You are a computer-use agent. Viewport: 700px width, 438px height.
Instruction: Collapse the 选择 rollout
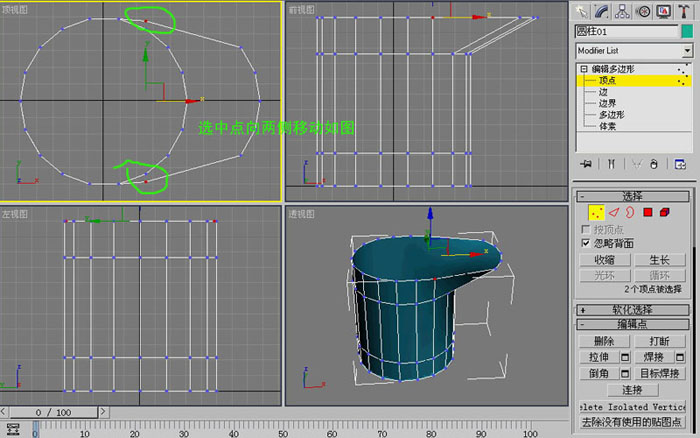click(633, 196)
